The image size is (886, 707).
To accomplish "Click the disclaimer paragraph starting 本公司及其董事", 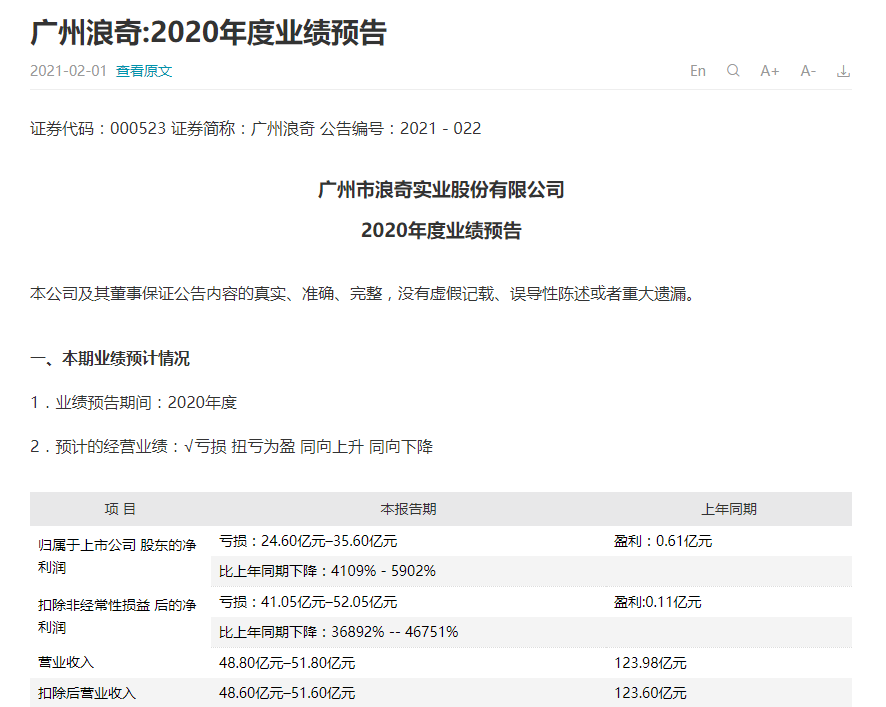I will (x=363, y=294).
